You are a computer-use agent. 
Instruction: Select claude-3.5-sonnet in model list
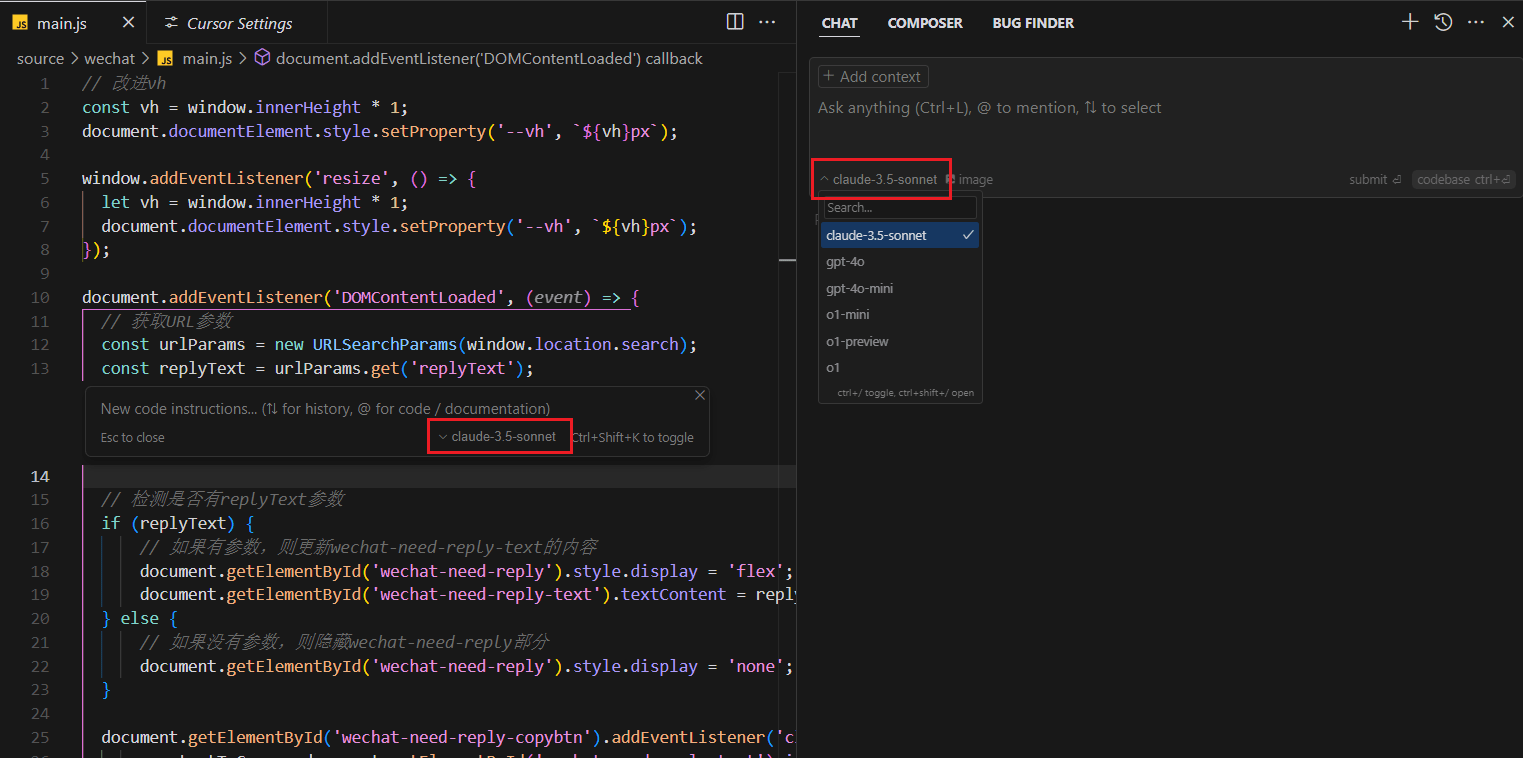pos(876,236)
